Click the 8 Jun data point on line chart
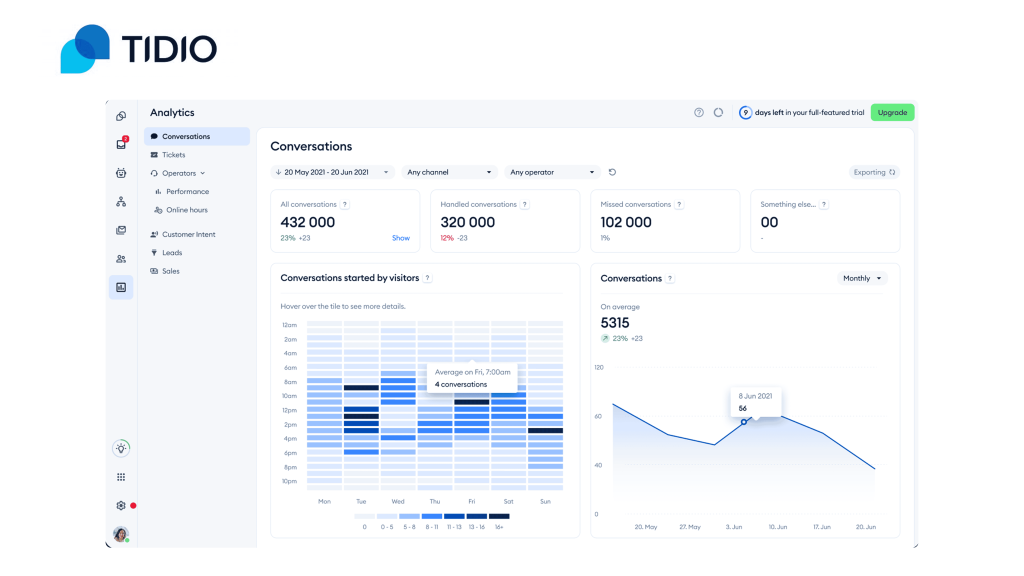Screen dimensions: 1024x576 (744, 422)
